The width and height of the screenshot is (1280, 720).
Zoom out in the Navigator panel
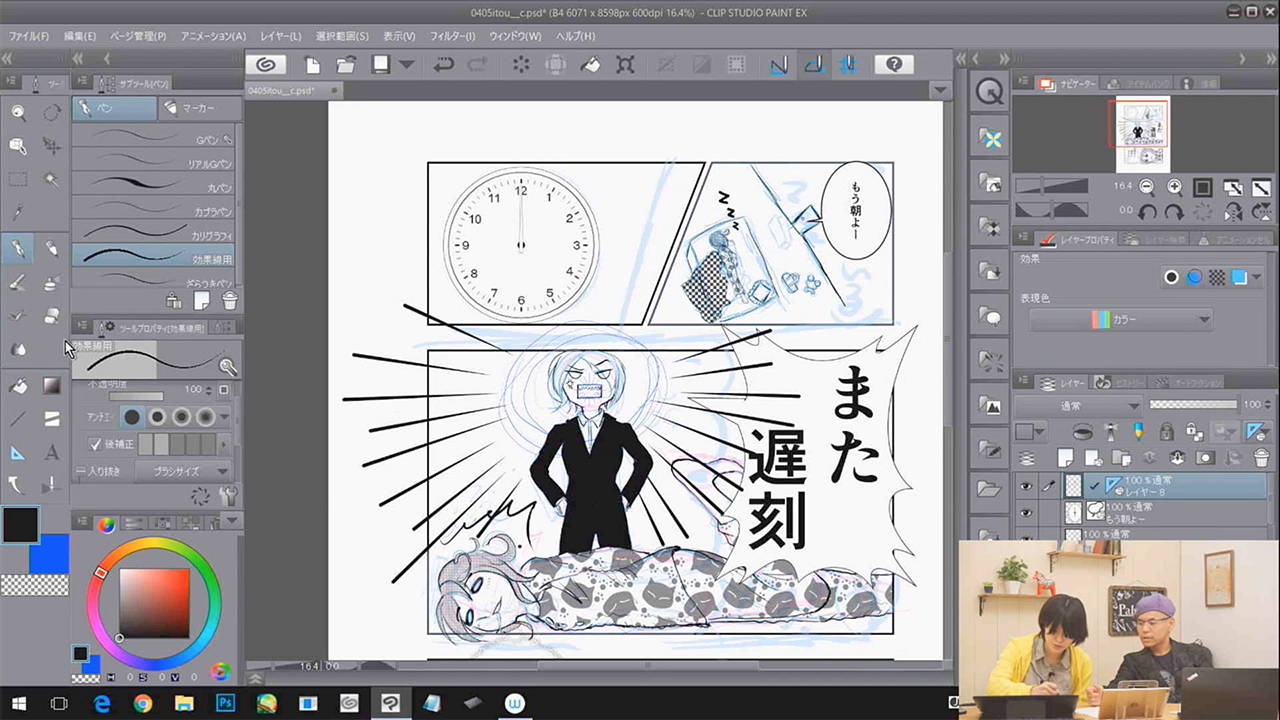click(1146, 187)
